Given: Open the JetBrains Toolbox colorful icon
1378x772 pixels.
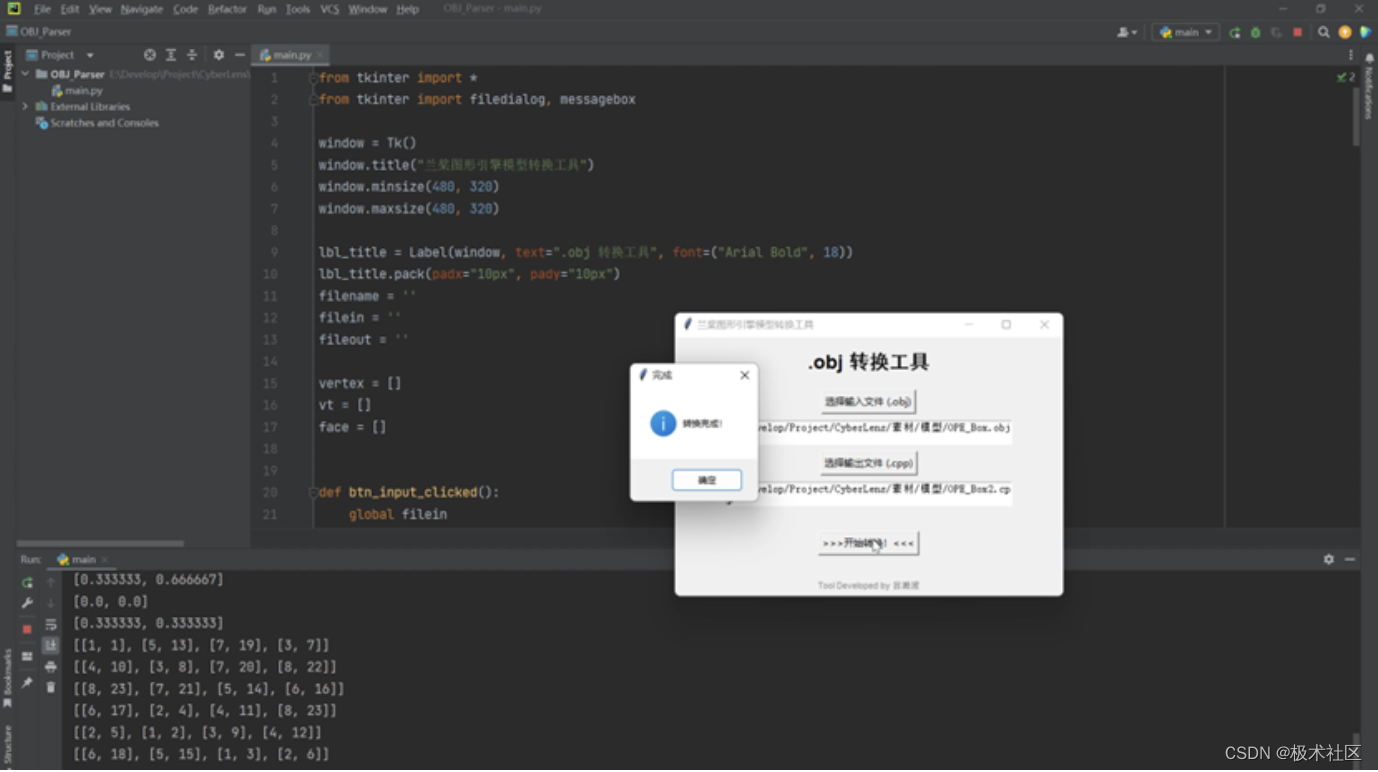Looking at the screenshot, I should (1365, 32).
